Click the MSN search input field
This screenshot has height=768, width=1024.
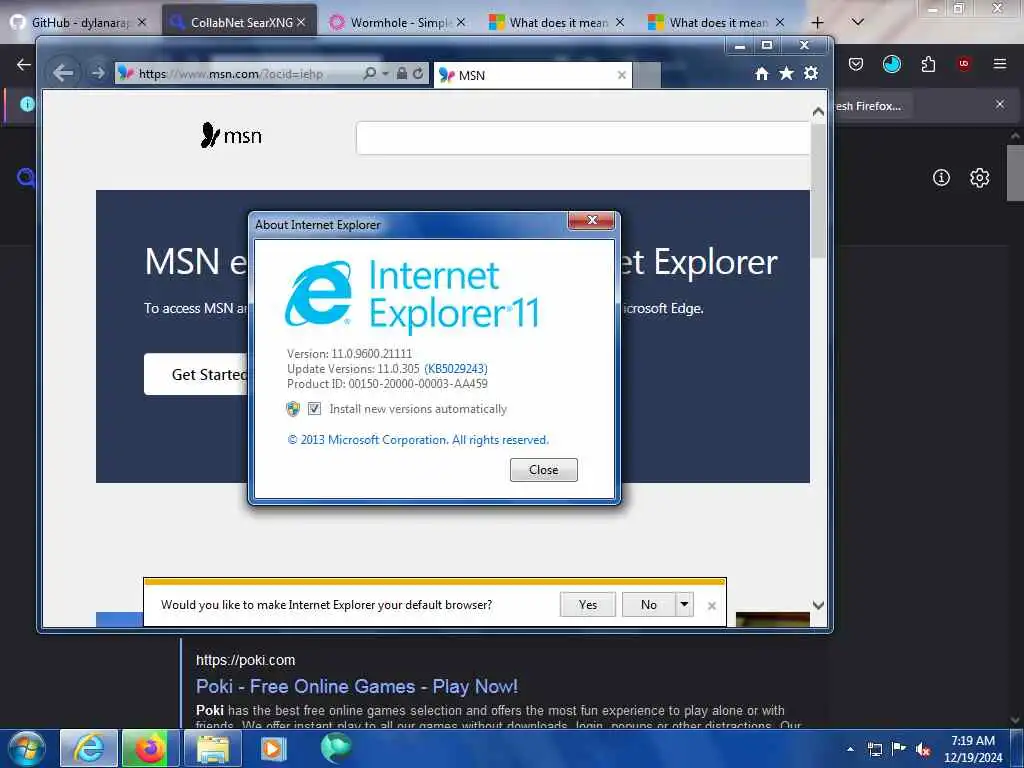click(583, 138)
